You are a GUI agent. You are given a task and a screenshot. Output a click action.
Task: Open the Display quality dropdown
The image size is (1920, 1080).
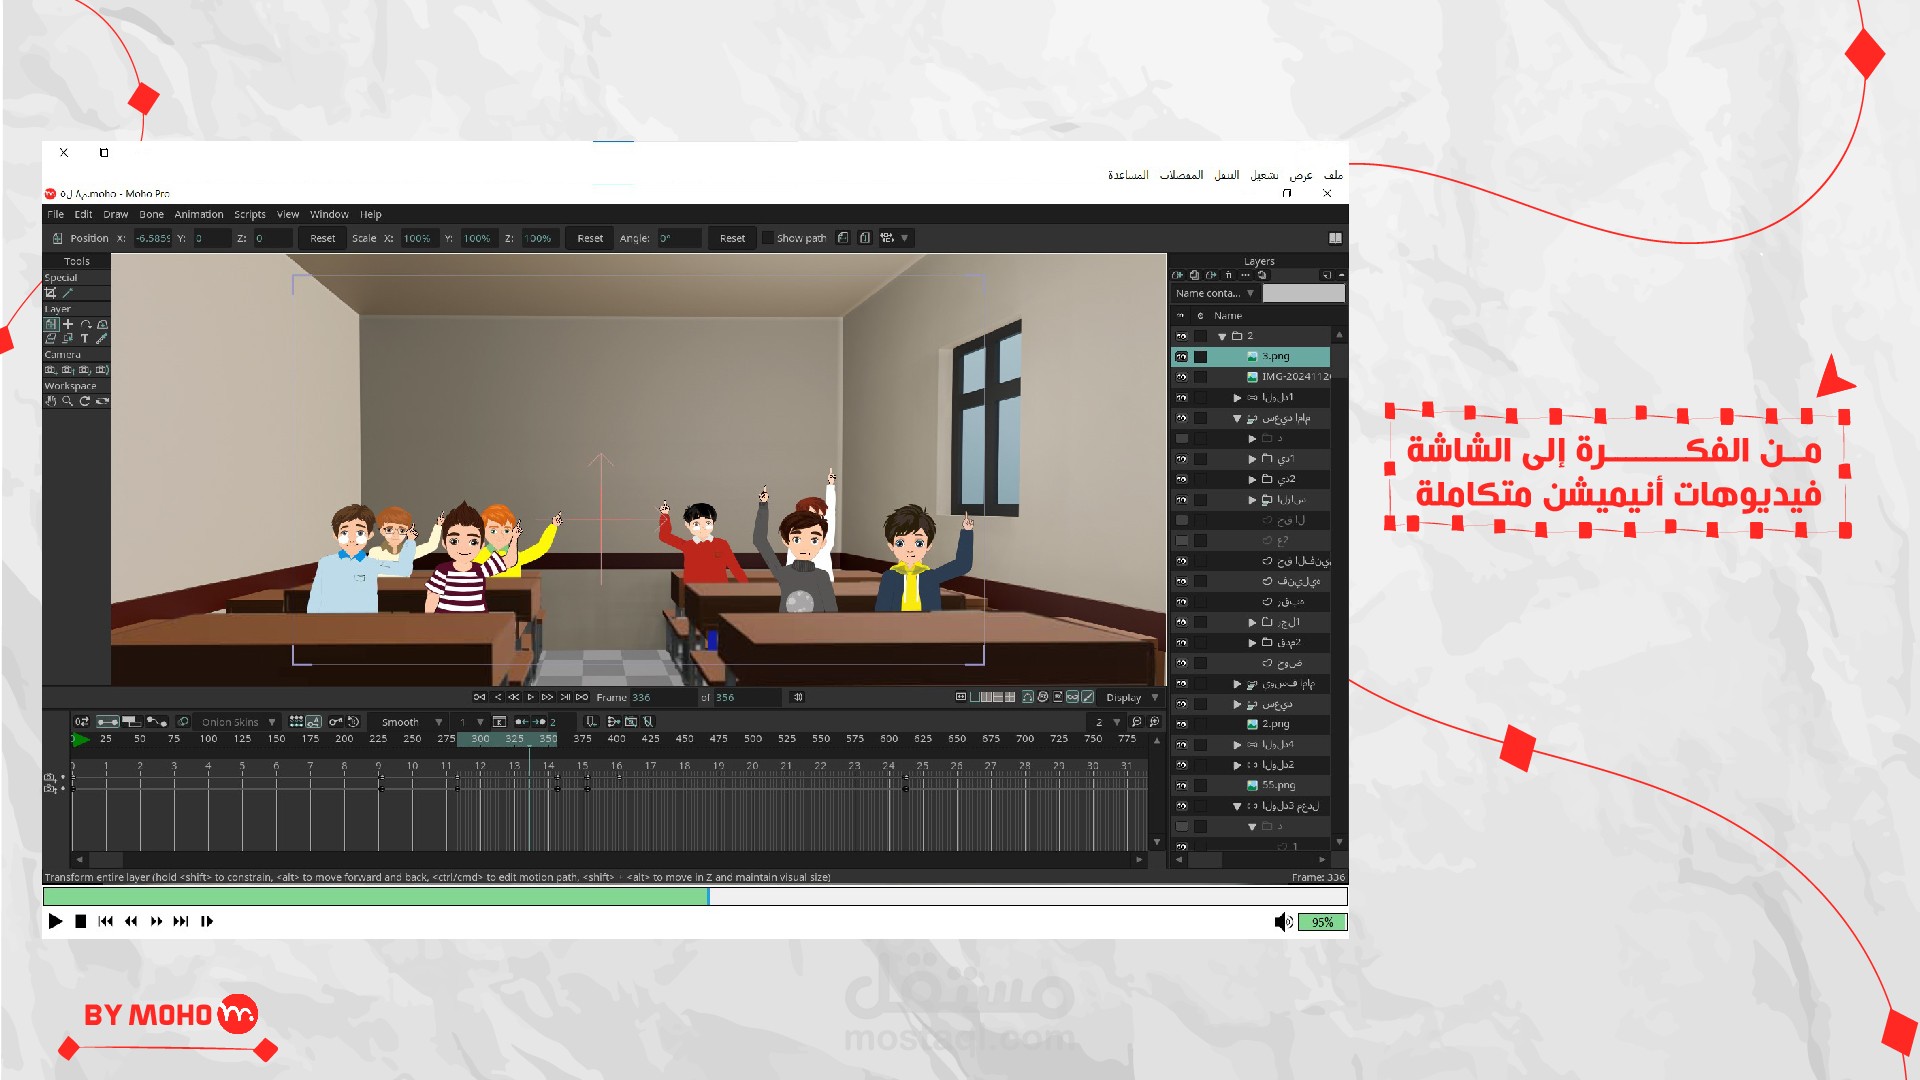pos(1132,698)
